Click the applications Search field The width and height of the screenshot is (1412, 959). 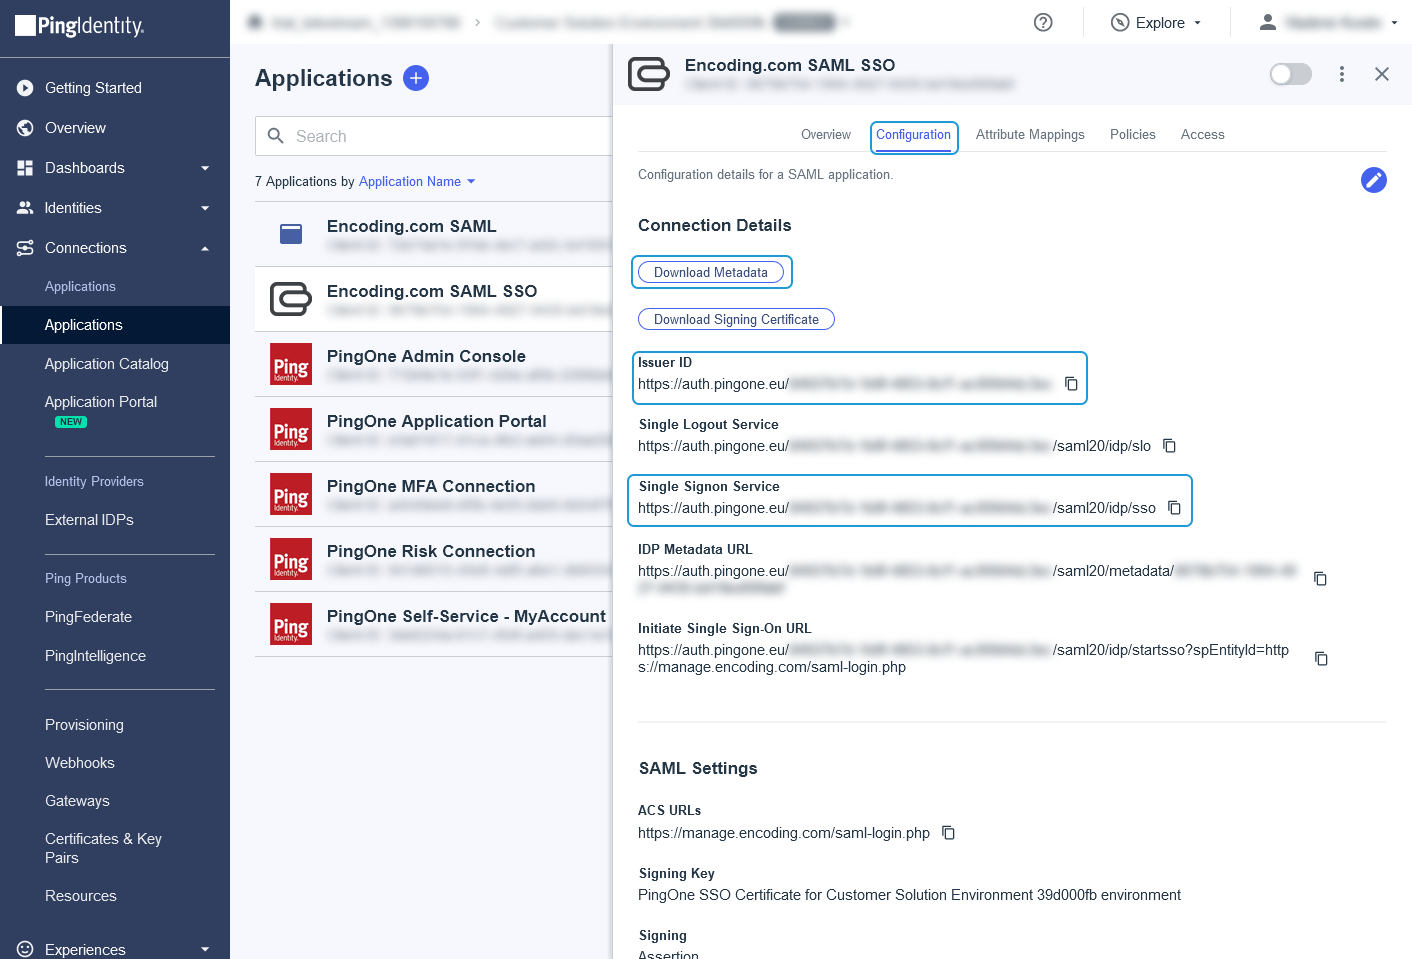[x=434, y=136]
